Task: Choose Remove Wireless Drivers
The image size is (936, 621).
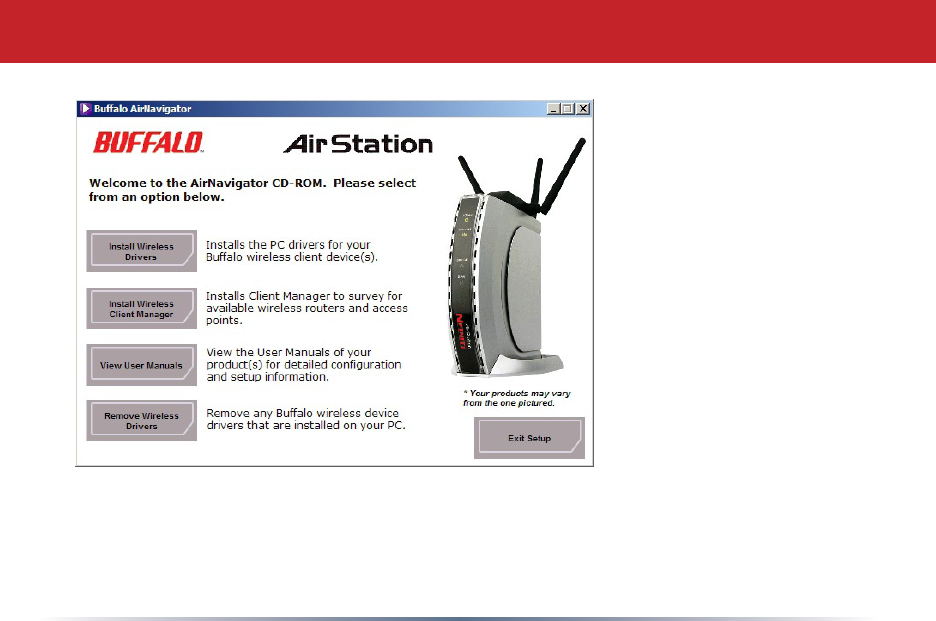Action: point(141,420)
